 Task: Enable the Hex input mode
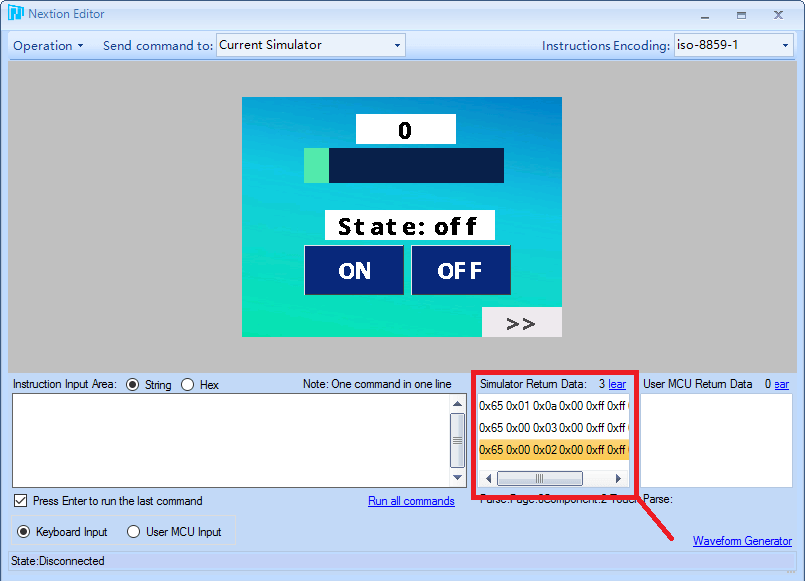pyautogui.click(x=187, y=384)
